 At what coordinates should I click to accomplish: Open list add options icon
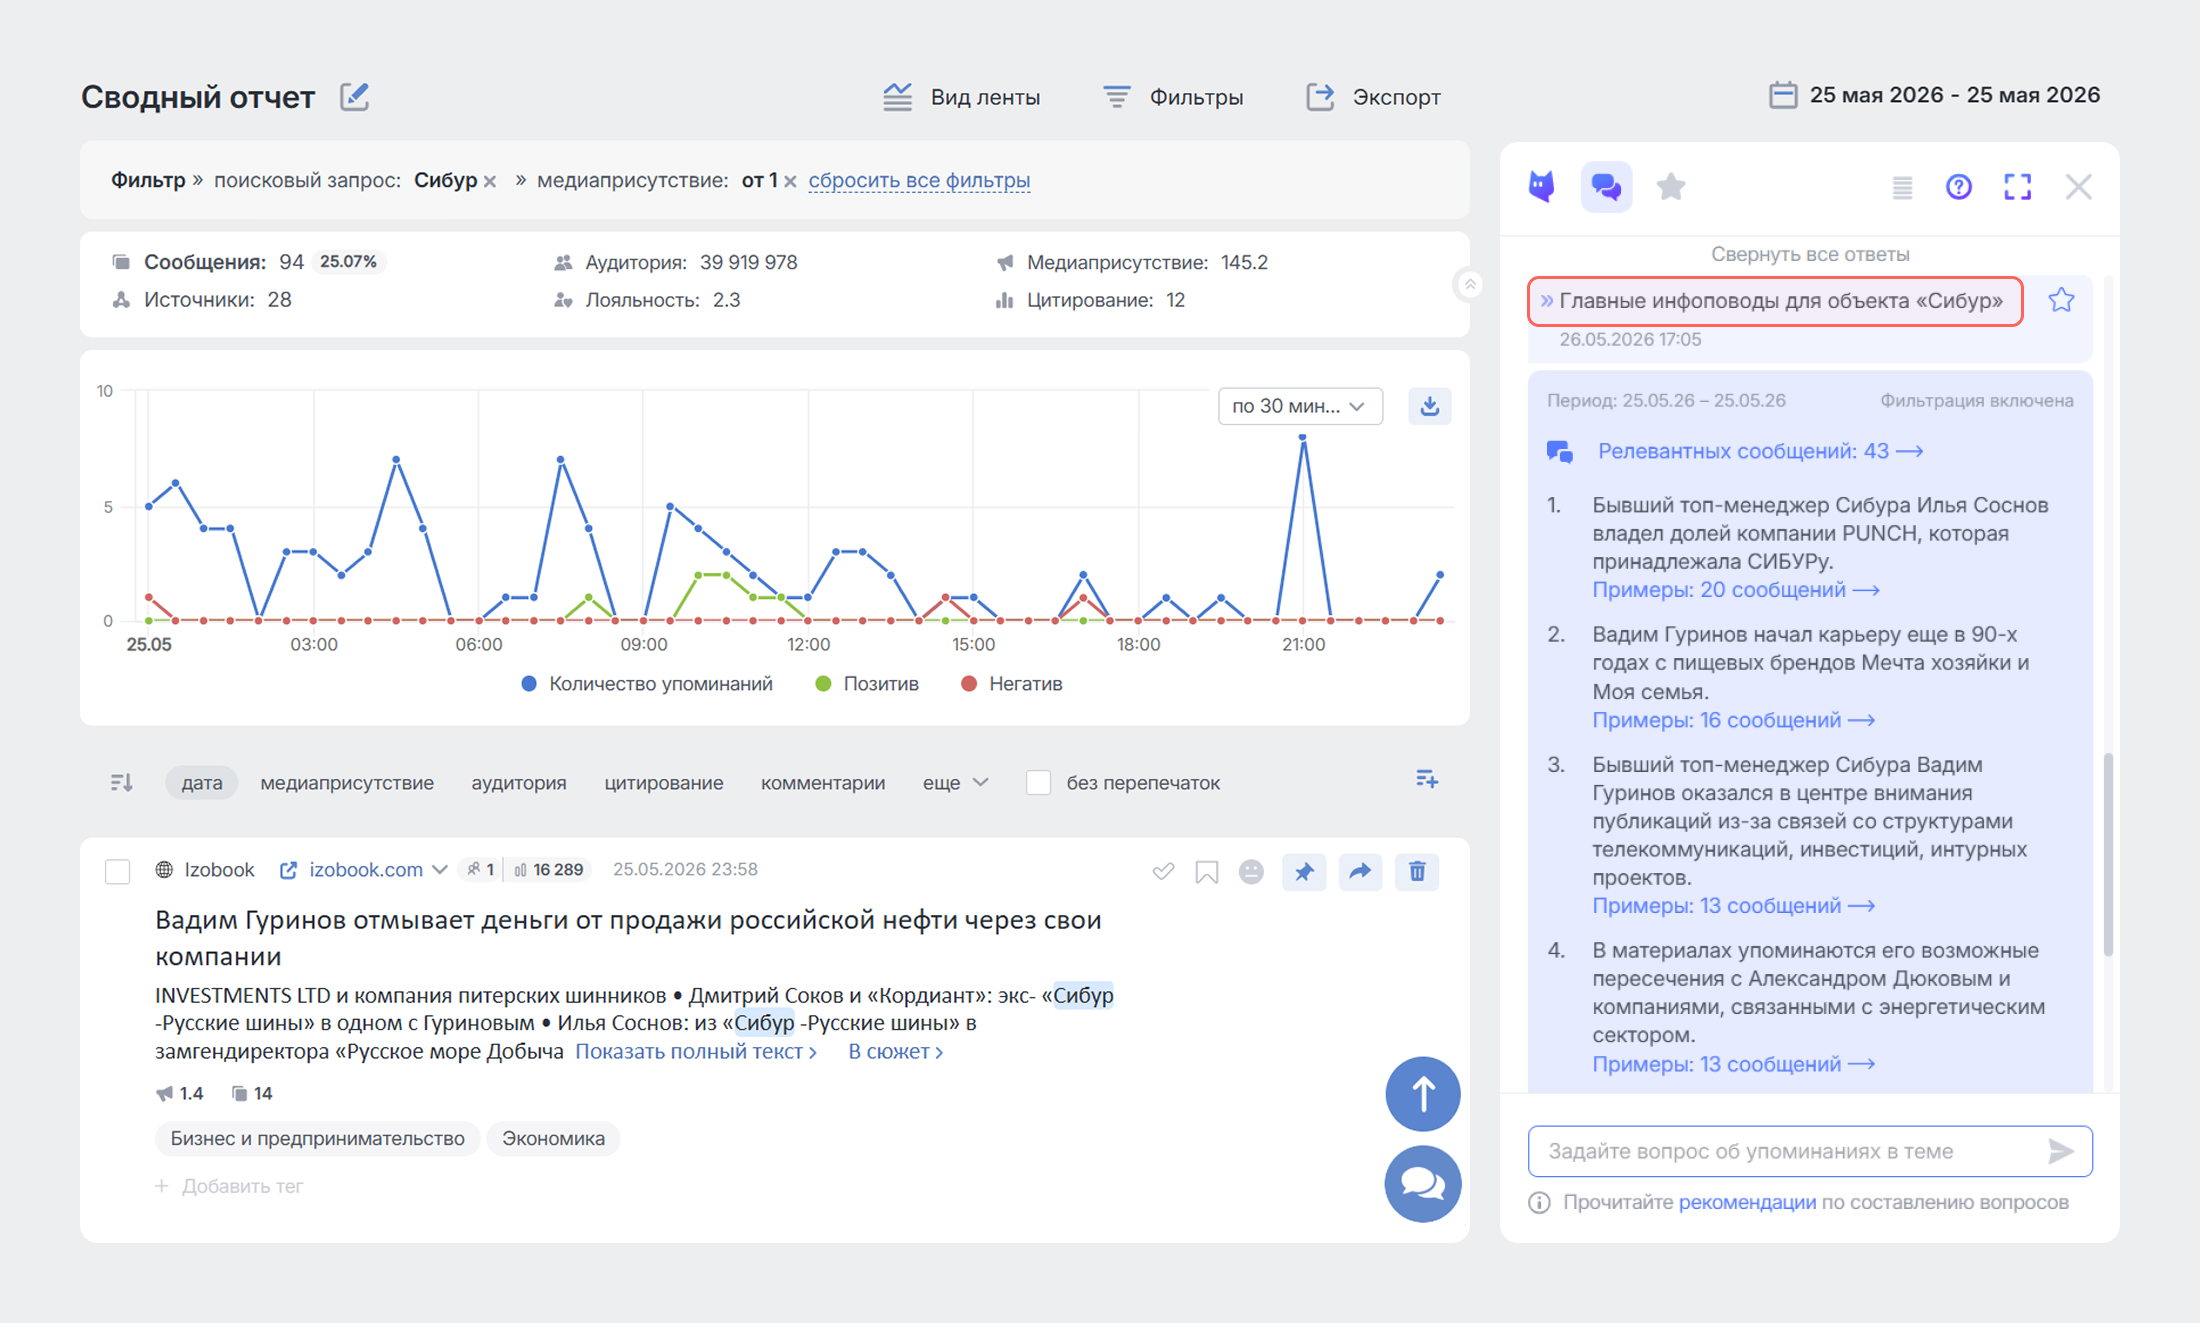tap(1427, 779)
